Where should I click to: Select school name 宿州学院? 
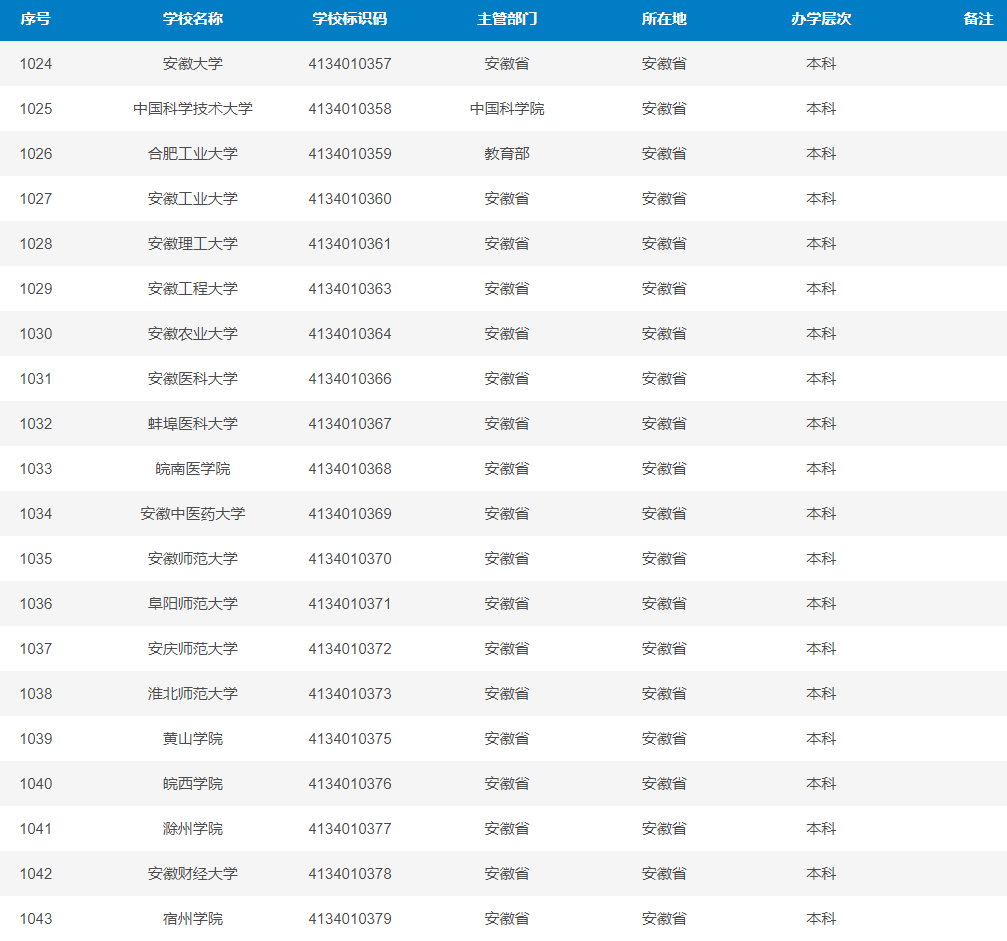pyautogui.click(x=193, y=919)
